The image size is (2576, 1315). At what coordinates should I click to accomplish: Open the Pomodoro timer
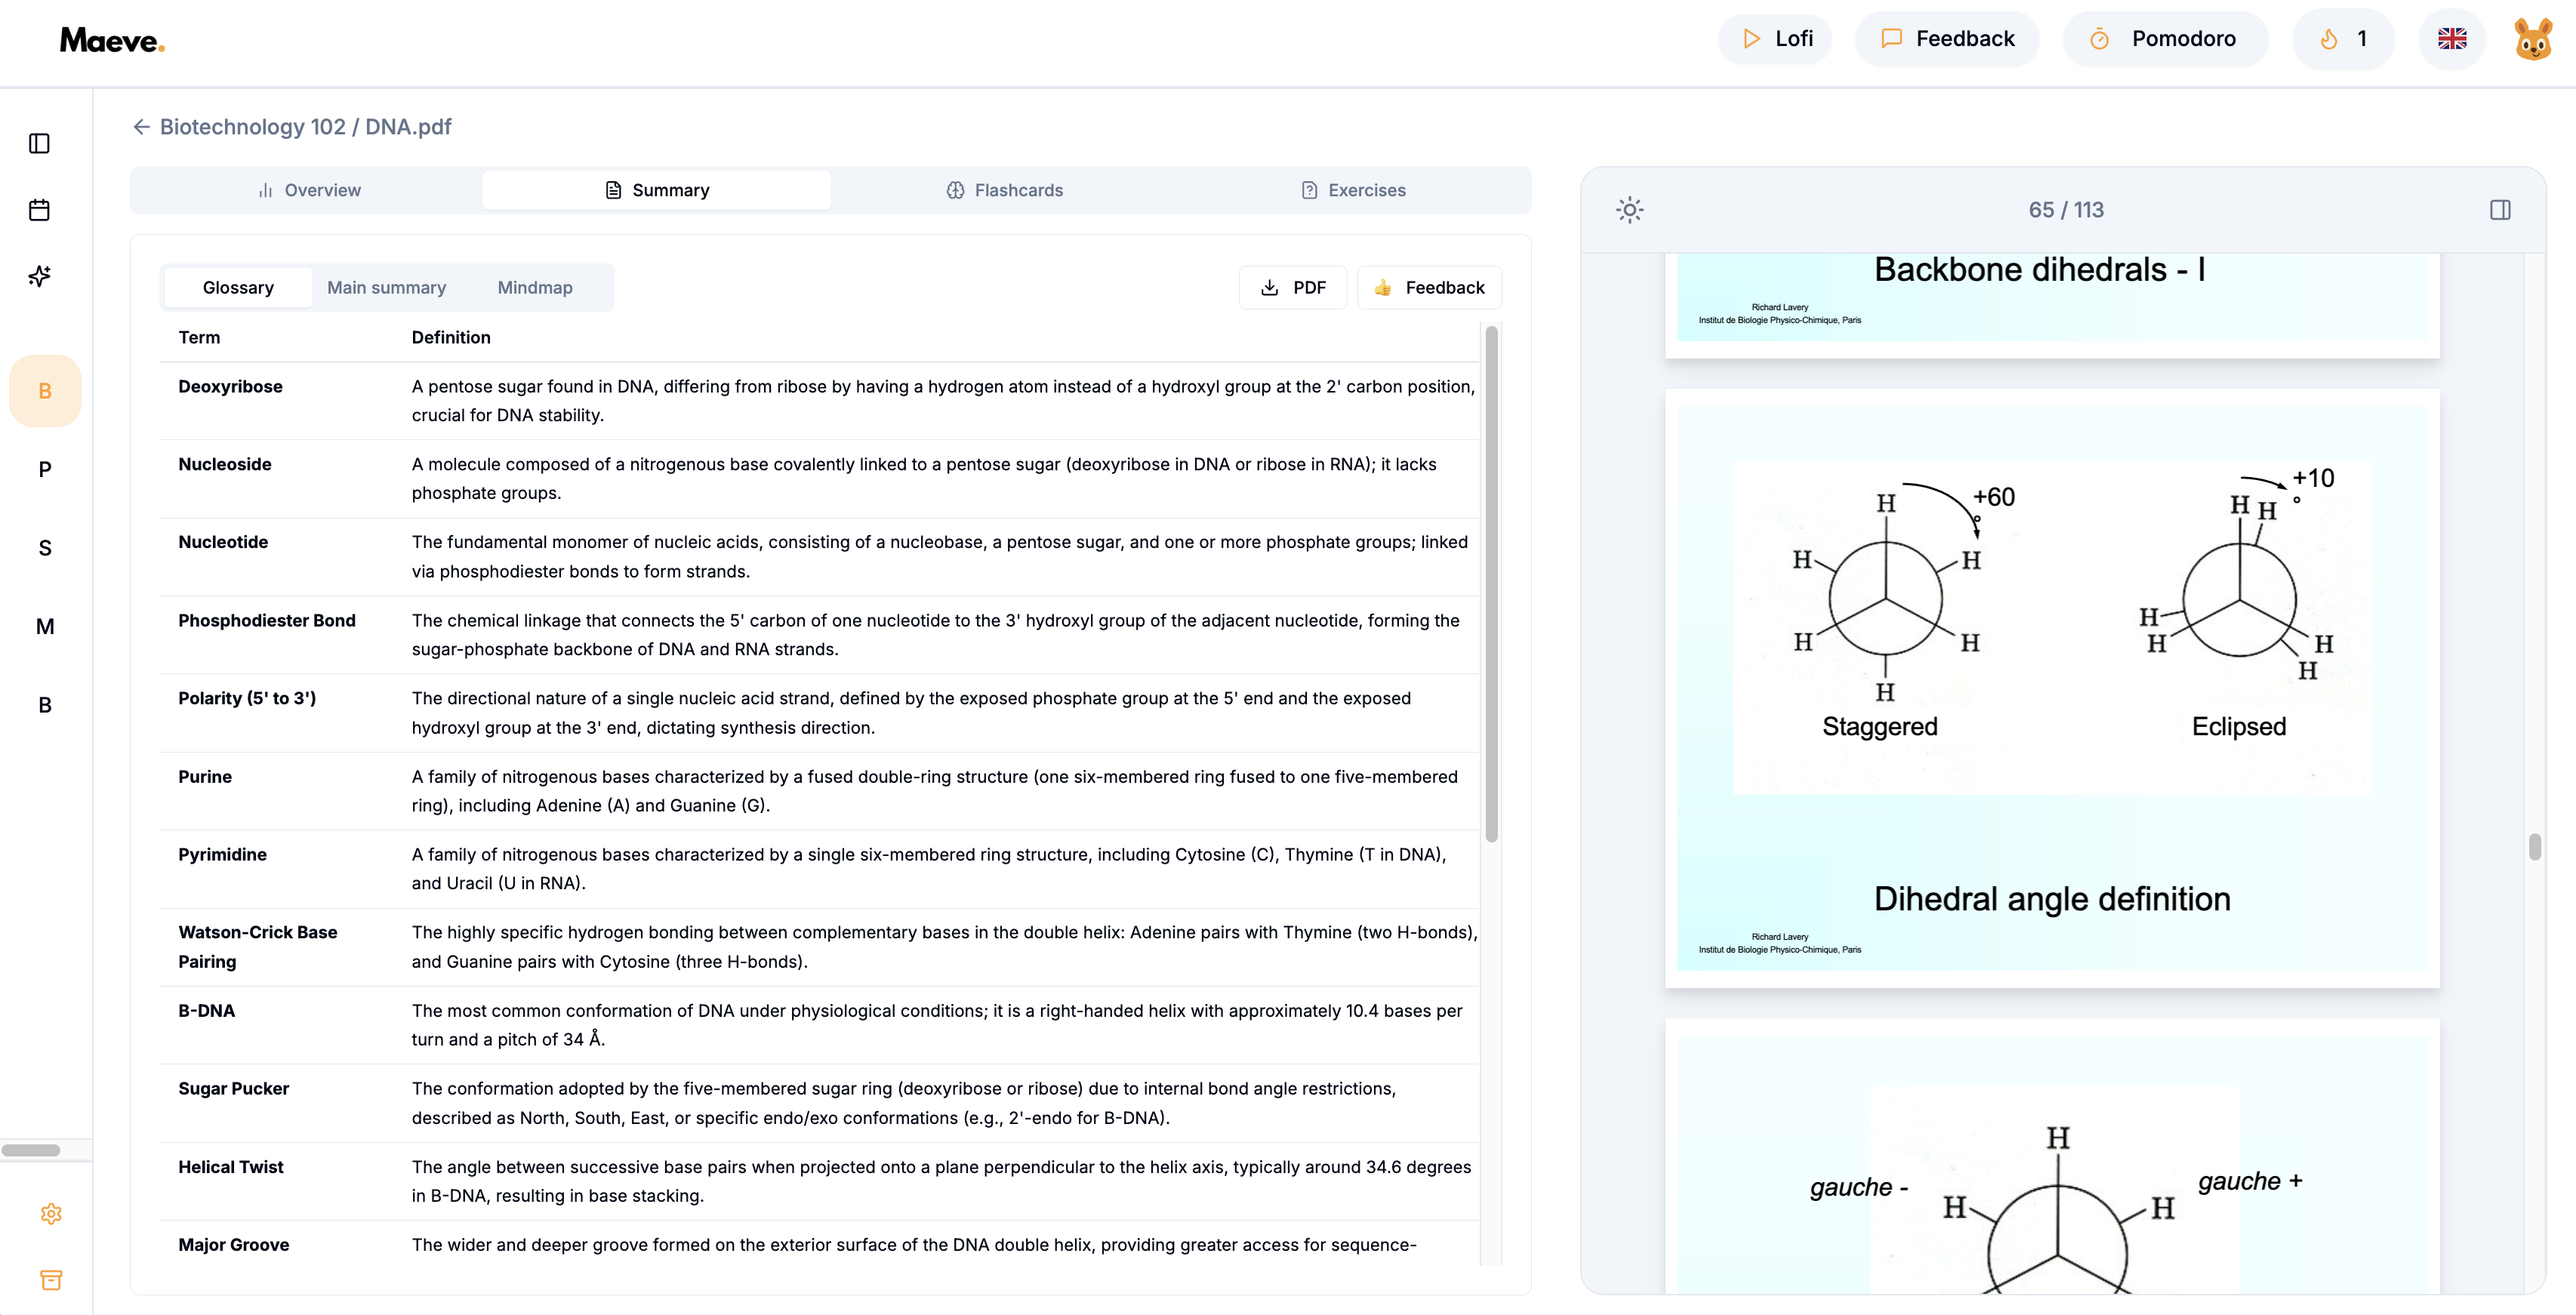[2164, 39]
